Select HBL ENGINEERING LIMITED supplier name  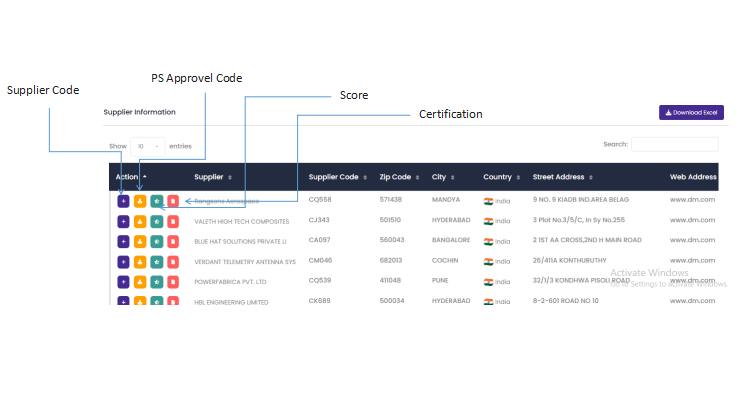231,302
